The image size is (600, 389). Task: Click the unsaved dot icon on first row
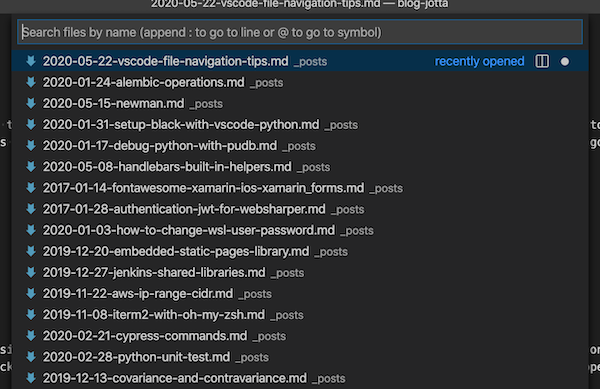[x=564, y=62]
